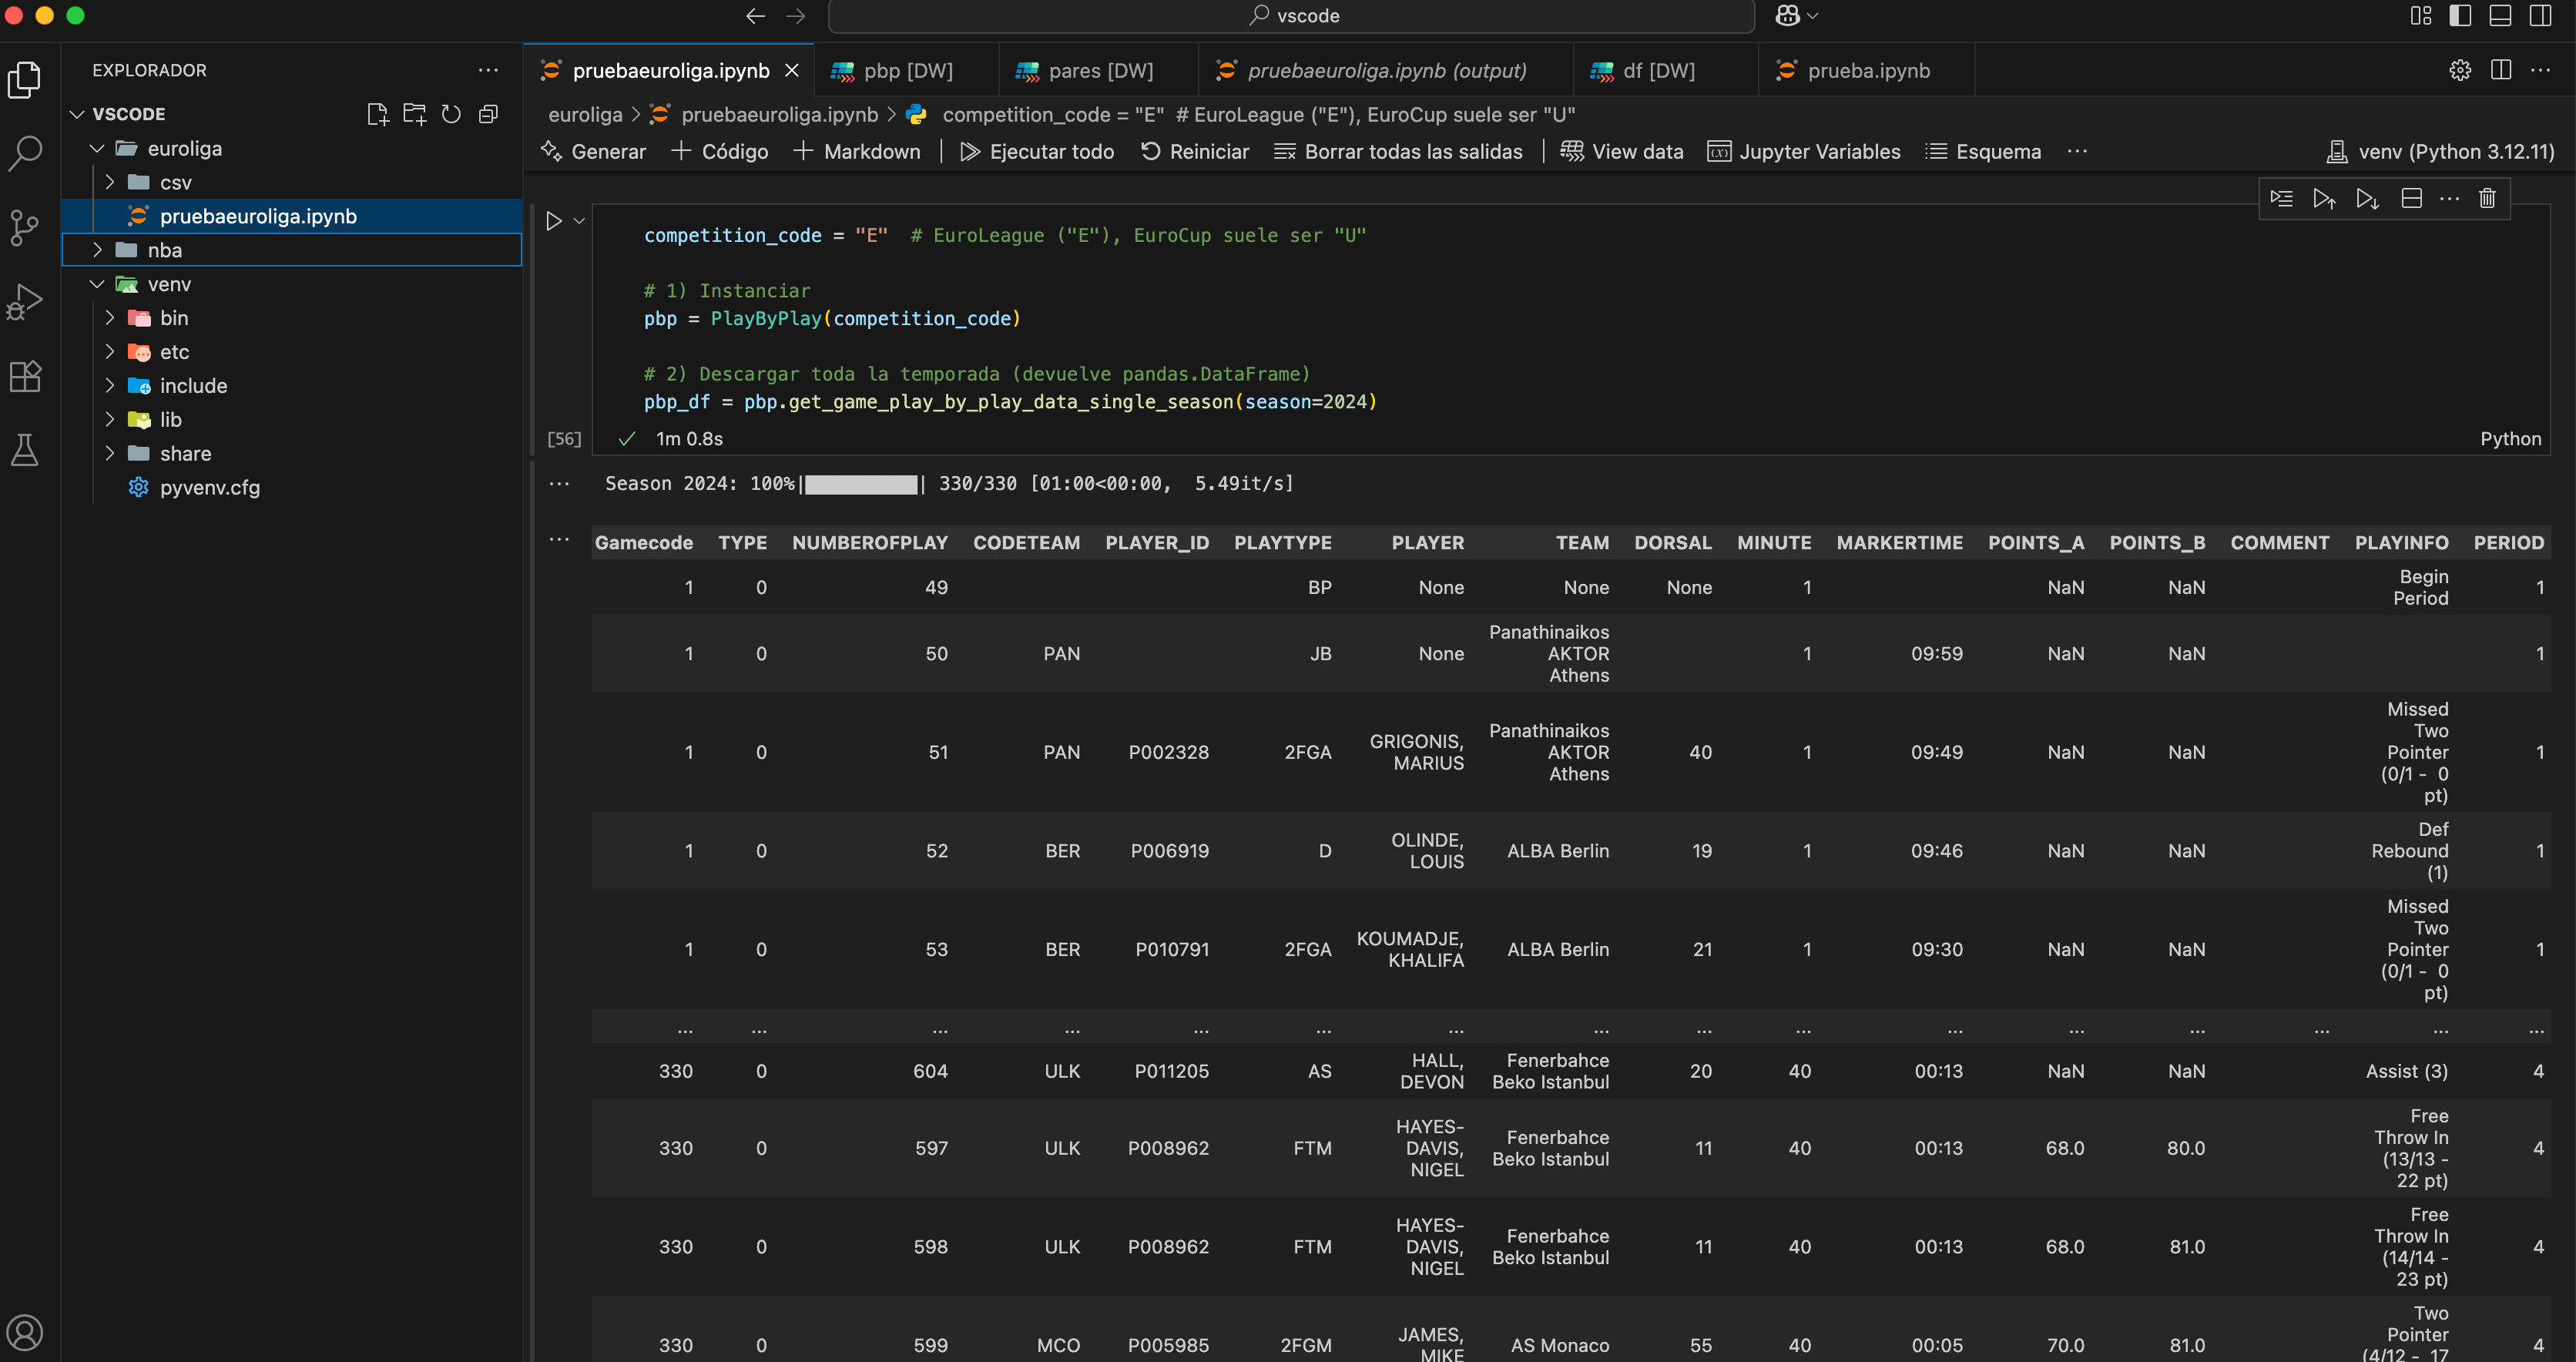This screenshot has width=2576, height=1362.
Task: Switch to the prueba.ipynb tab
Action: 1867,71
